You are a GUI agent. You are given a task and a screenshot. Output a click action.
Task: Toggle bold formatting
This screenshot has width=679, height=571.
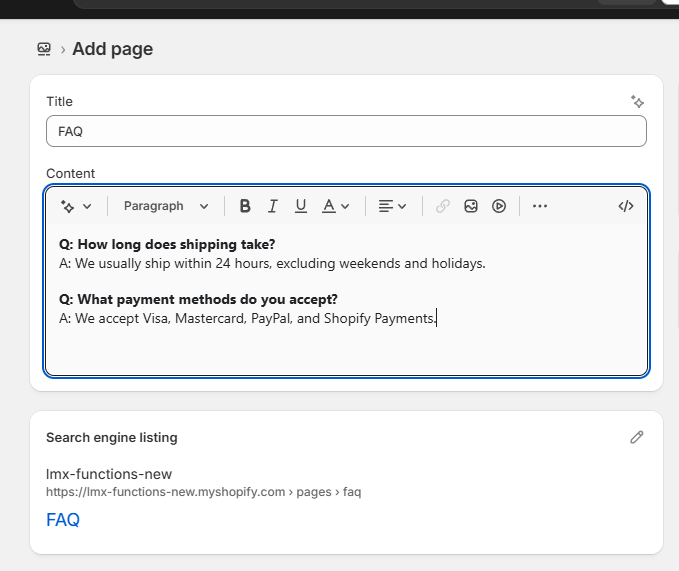point(245,206)
